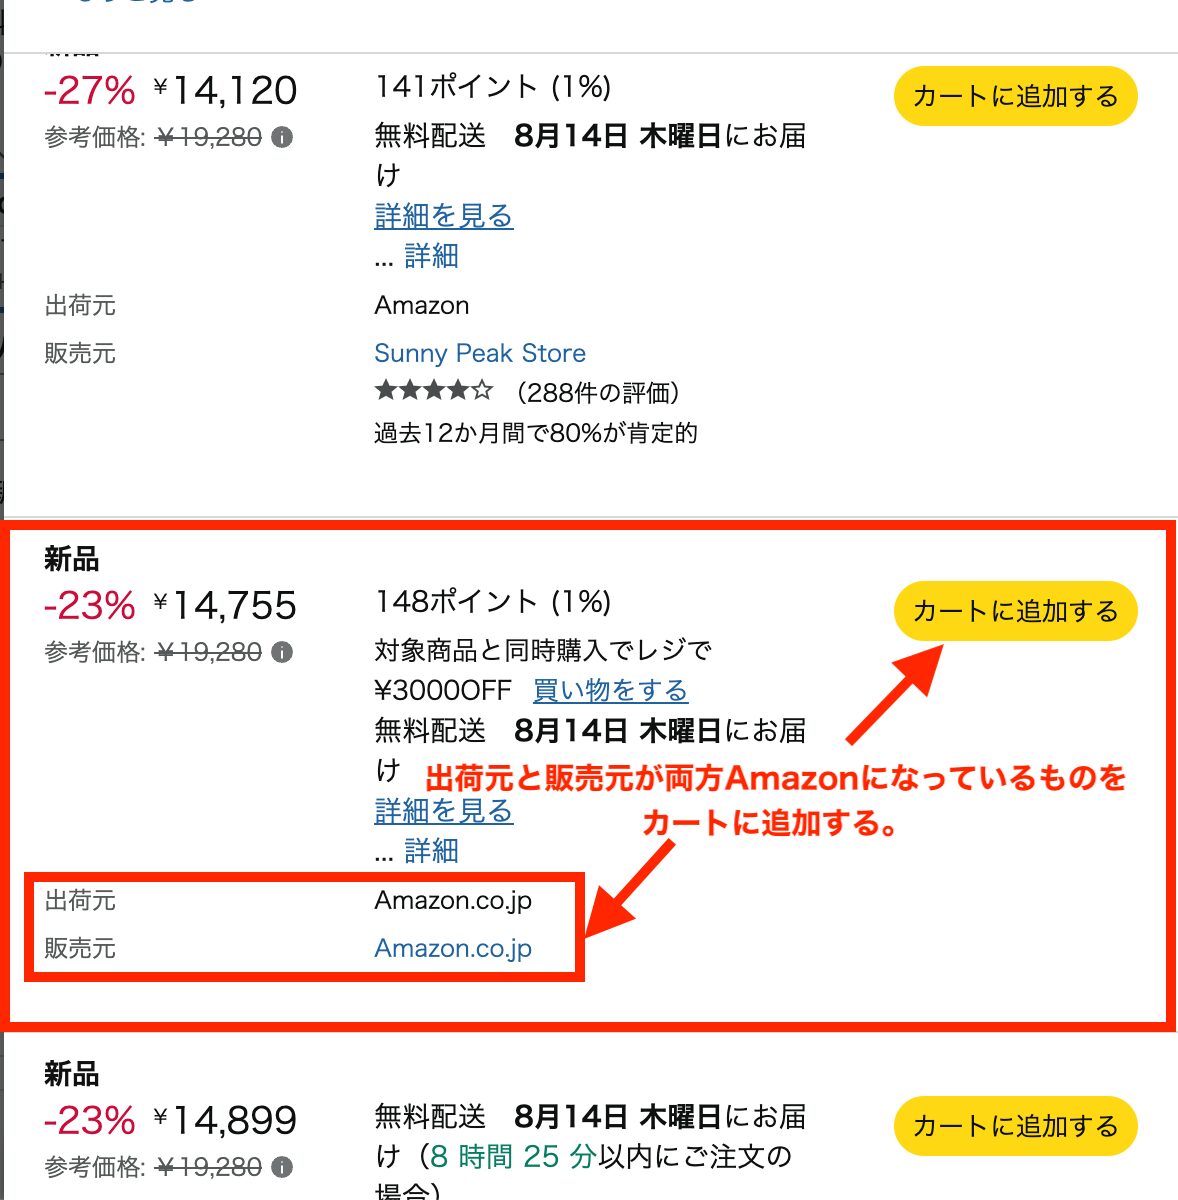Click the 288件の評価 review count
Image resolution: width=1178 pixels, height=1200 pixels.
(x=599, y=393)
